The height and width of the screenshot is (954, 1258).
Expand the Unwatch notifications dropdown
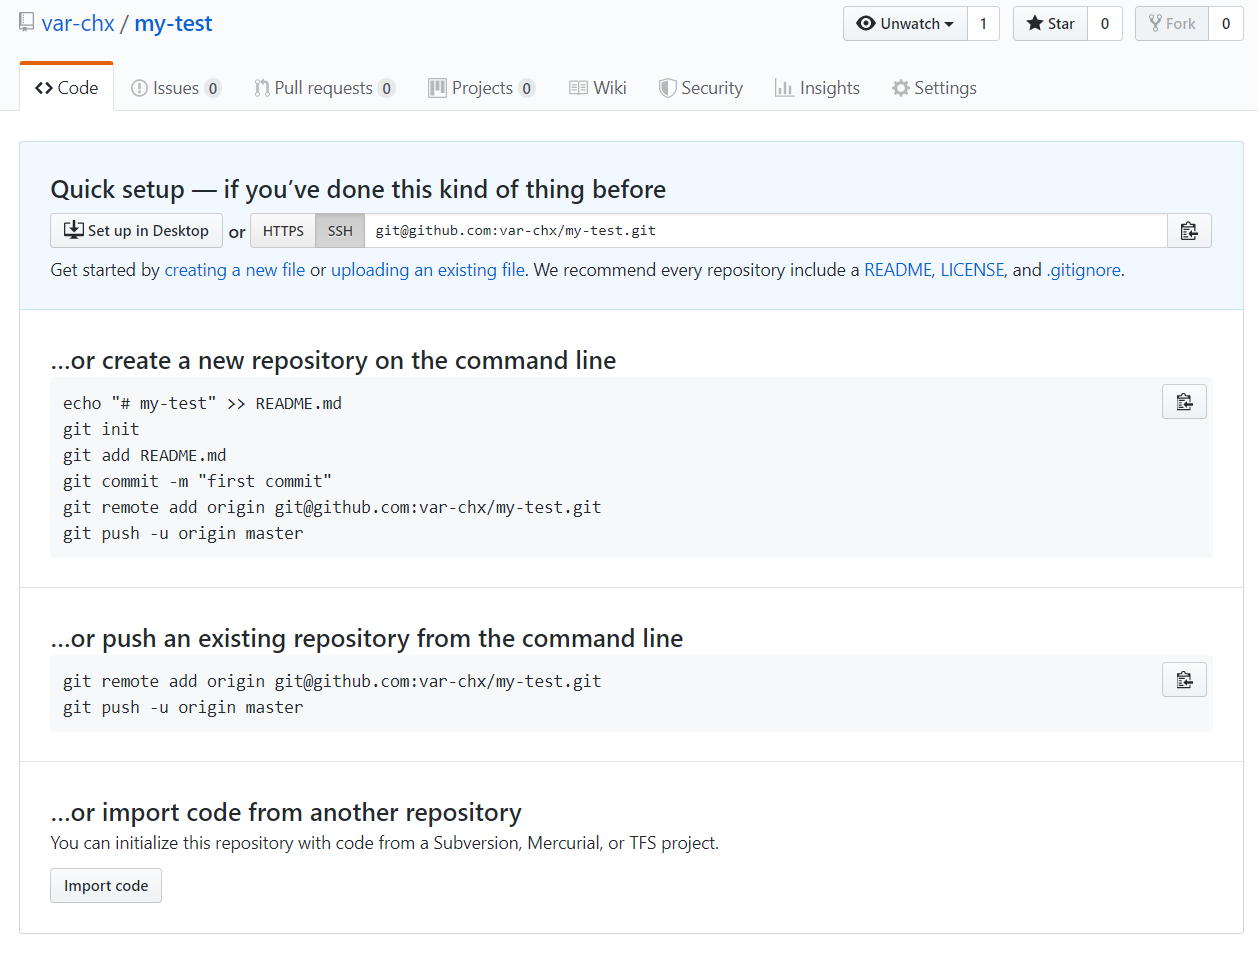pyautogui.click(x=905, y=24)
